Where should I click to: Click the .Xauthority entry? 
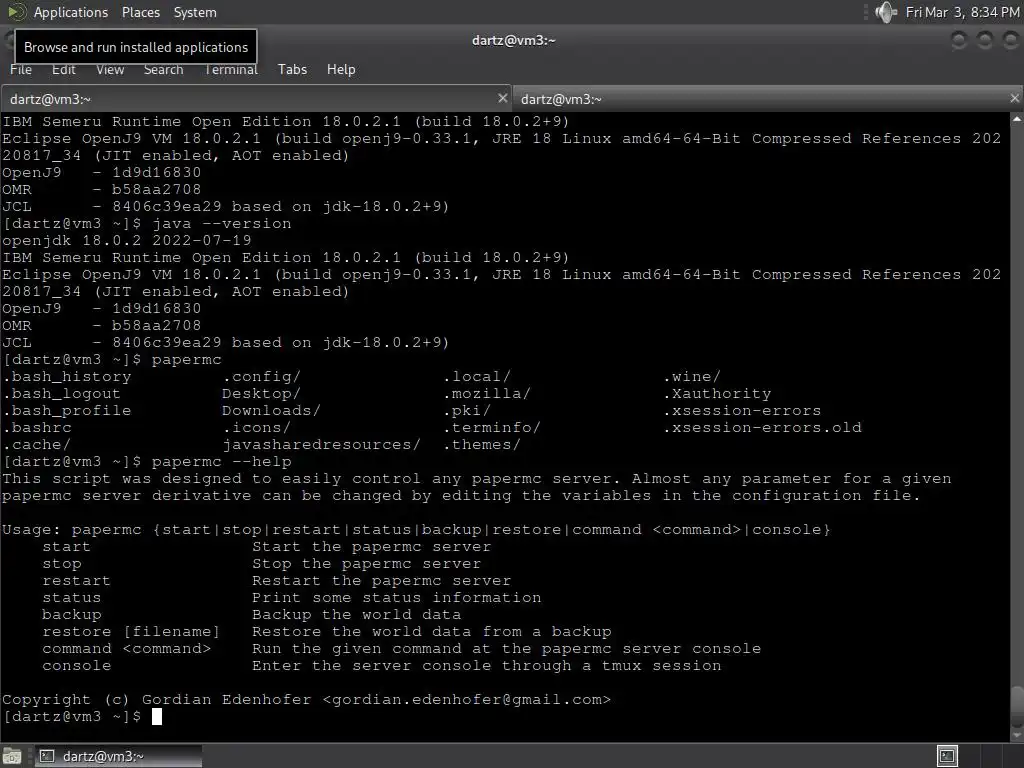[717, 394]
